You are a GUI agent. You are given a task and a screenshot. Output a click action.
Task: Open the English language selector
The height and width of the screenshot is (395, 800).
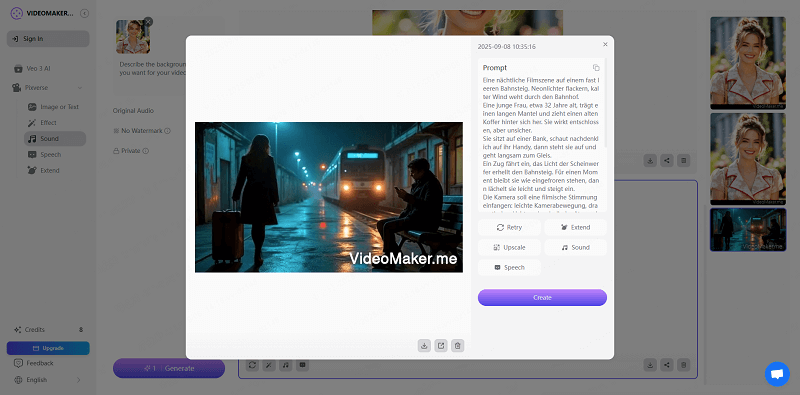(48, 380)
